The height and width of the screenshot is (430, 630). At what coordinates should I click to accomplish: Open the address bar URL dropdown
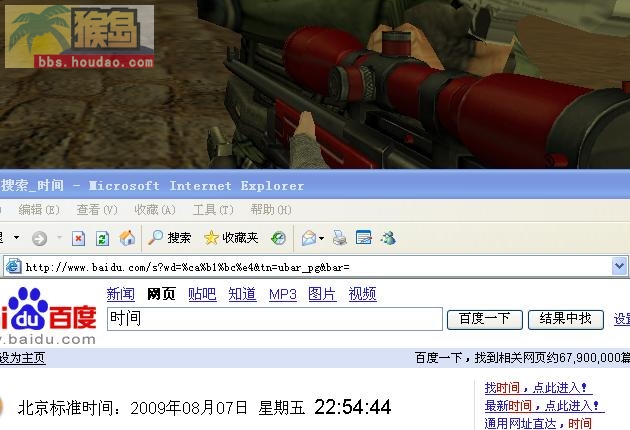[619, 266]
